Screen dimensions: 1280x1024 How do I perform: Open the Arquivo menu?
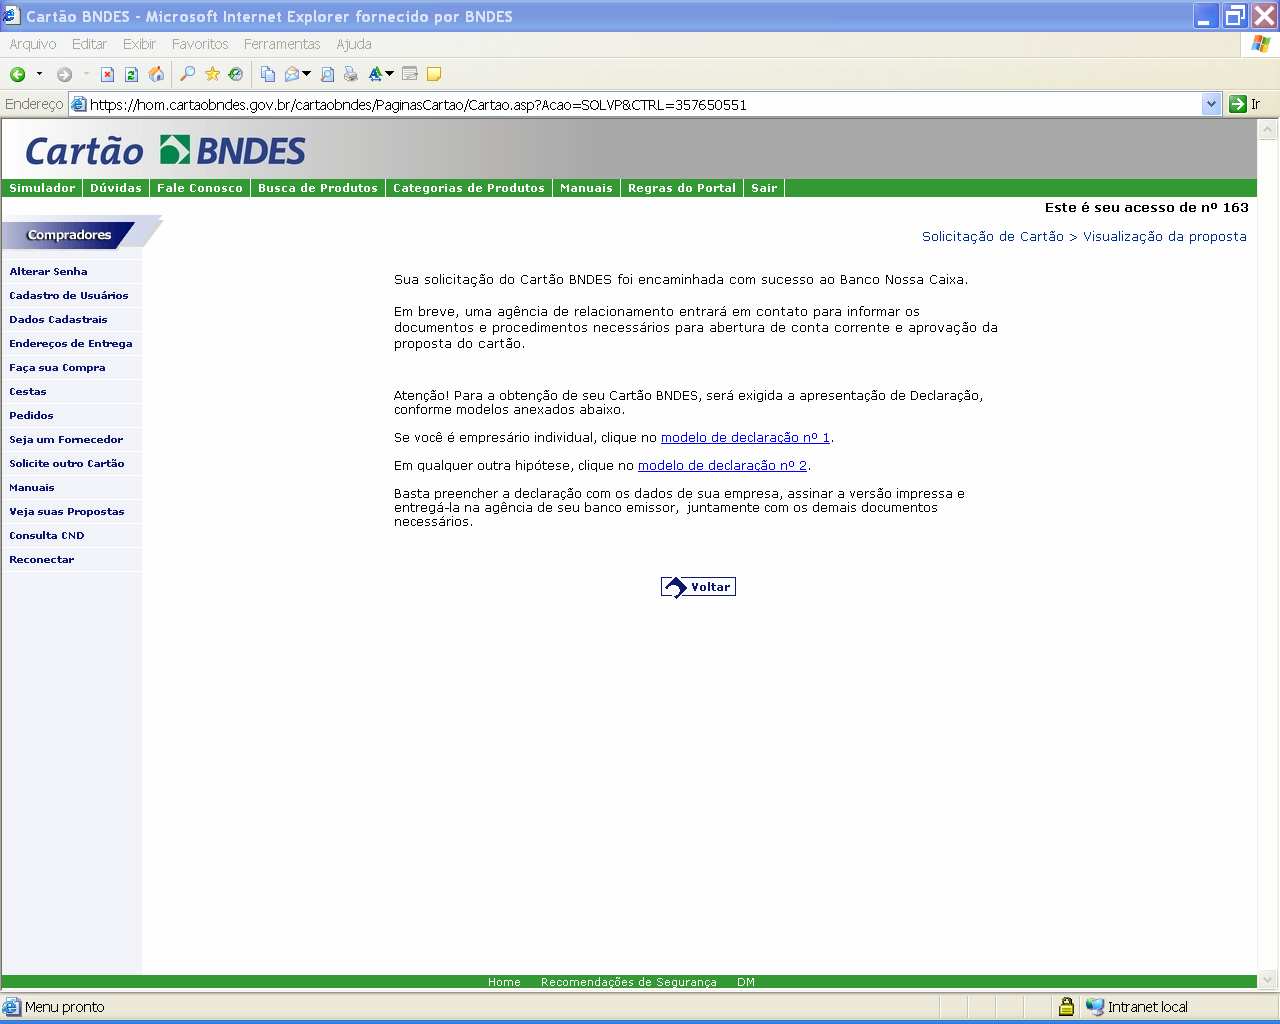(x=33, y=44)
